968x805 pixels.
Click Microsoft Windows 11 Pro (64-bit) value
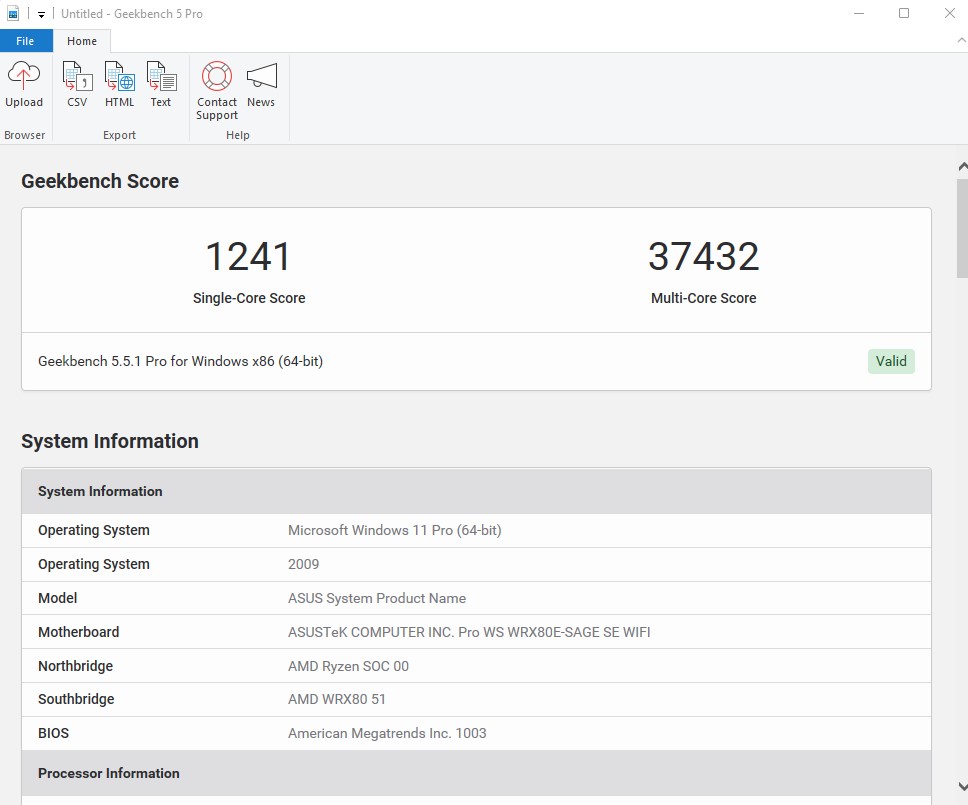(394, 530)
